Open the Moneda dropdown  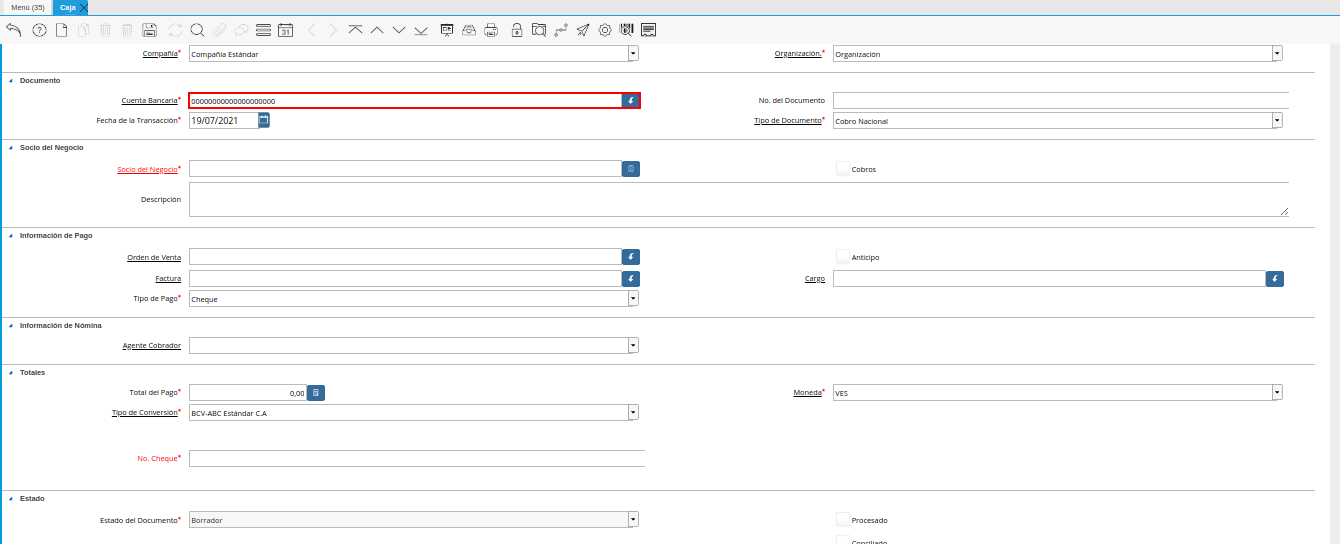1277,393
